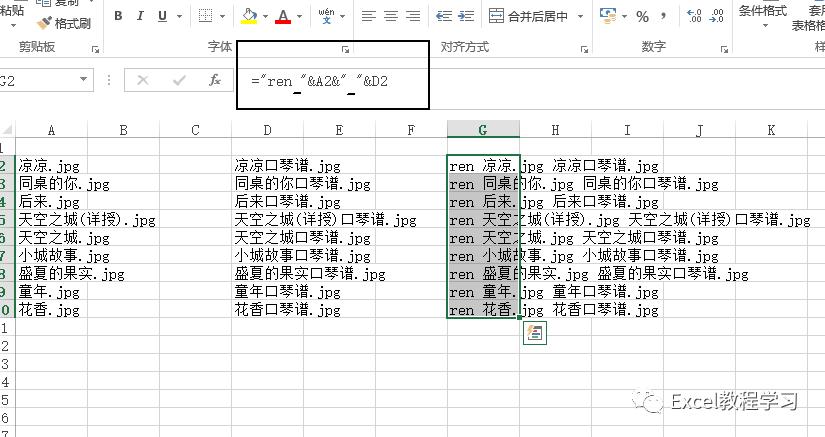
Task: Cancel formula entry X button
Action: (143, 80)
